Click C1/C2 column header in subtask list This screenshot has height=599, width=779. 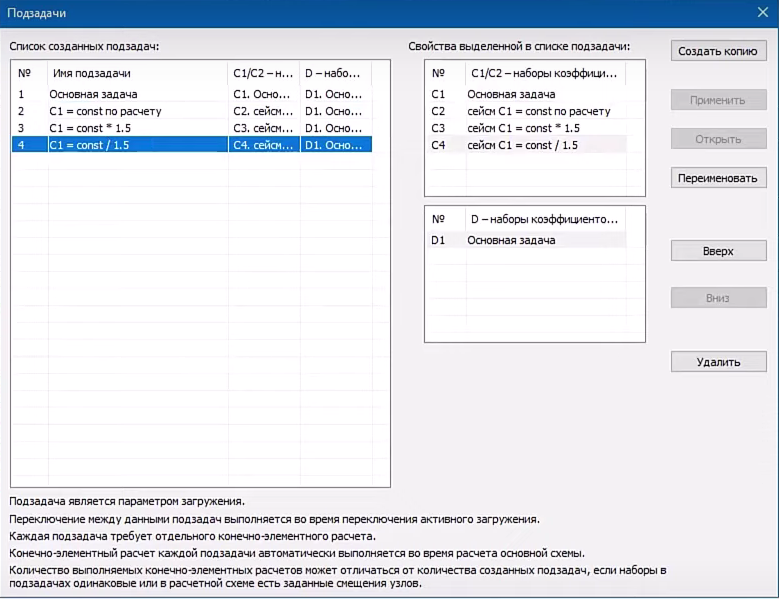point(263,73)
